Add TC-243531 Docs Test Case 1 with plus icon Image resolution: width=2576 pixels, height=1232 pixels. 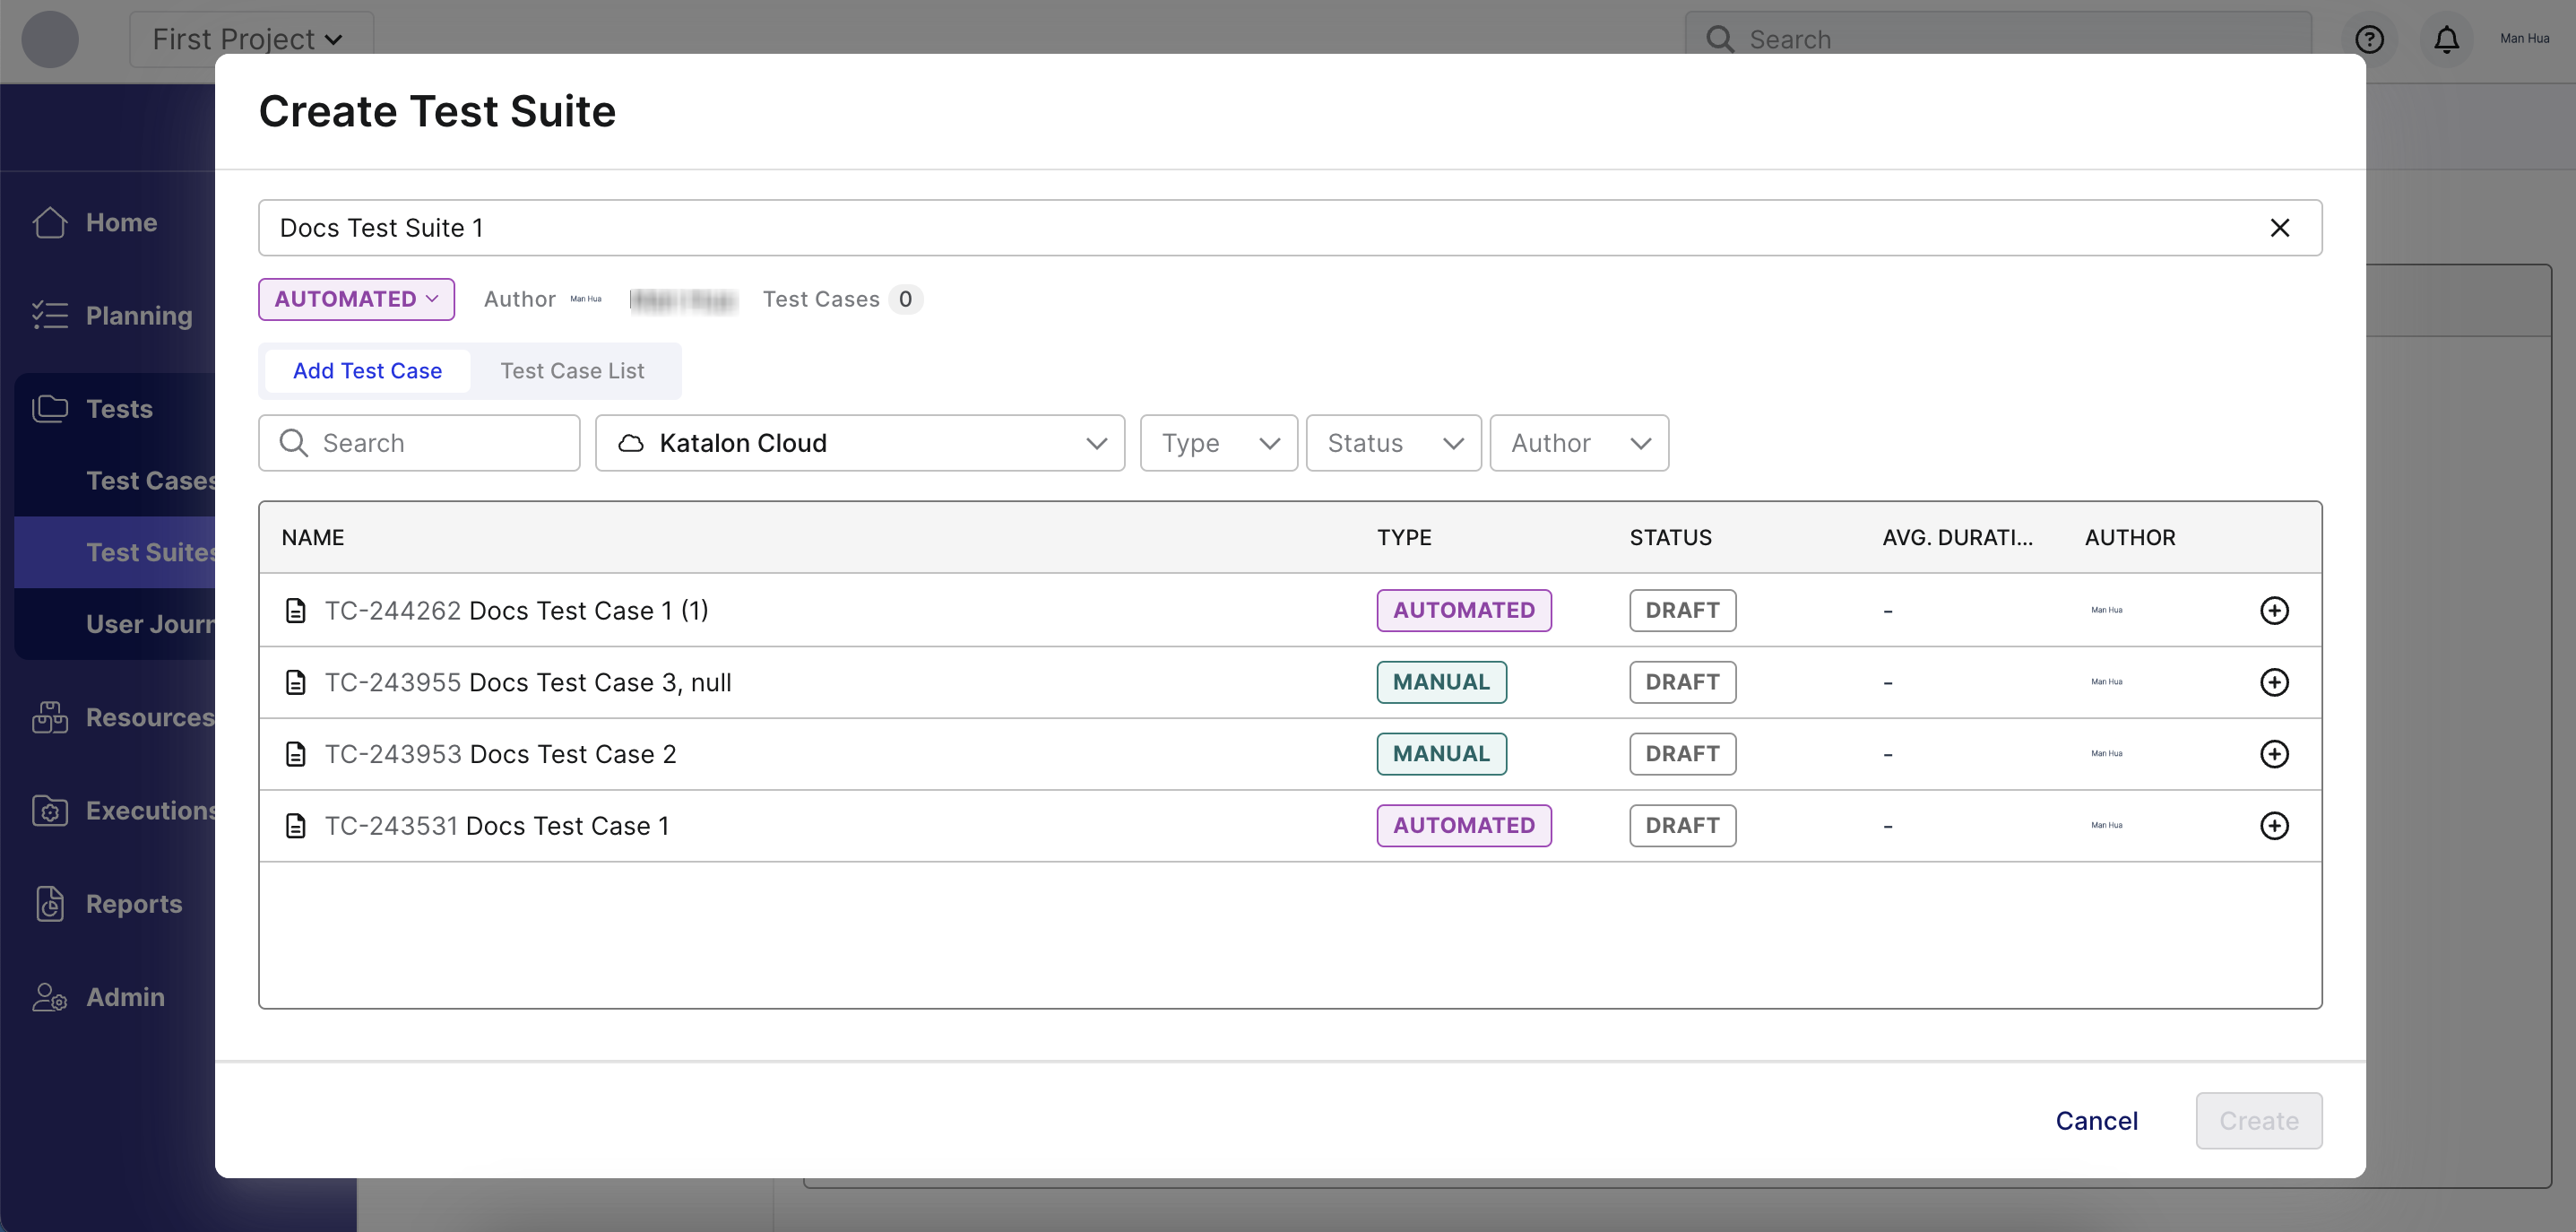pos(2273,826)
